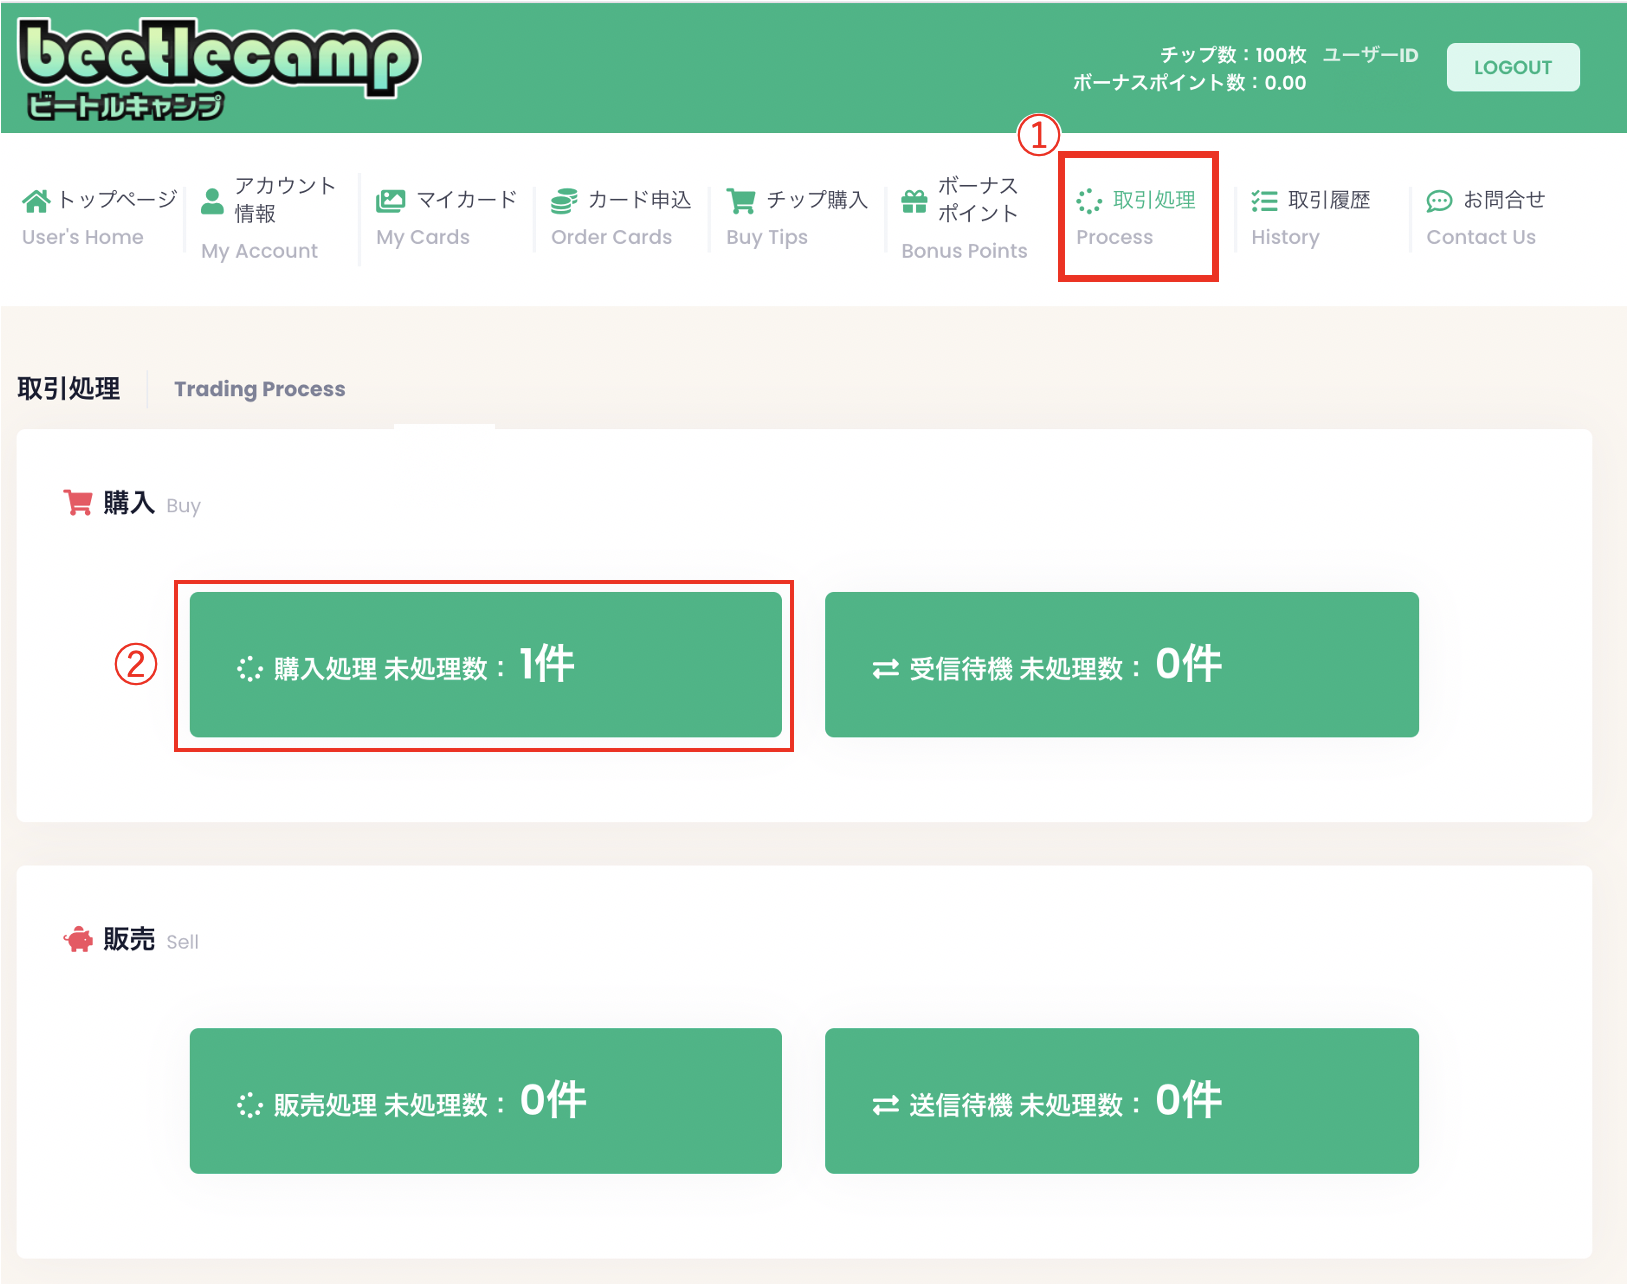Viewport: 1634px width, 1284px height.
Task: Open 販売処理 未処理数 0件 button
Action: click(485, 1100)
